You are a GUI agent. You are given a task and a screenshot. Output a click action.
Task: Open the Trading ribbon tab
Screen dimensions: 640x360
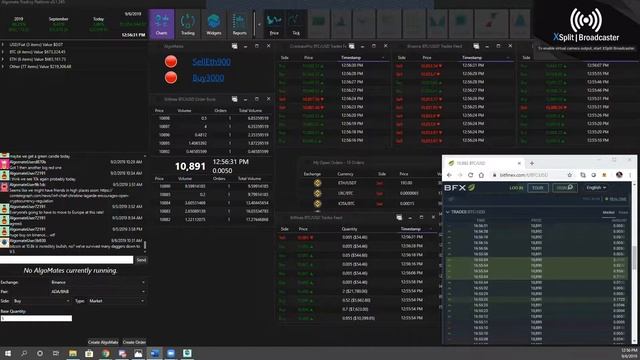[x=188, y=24]
